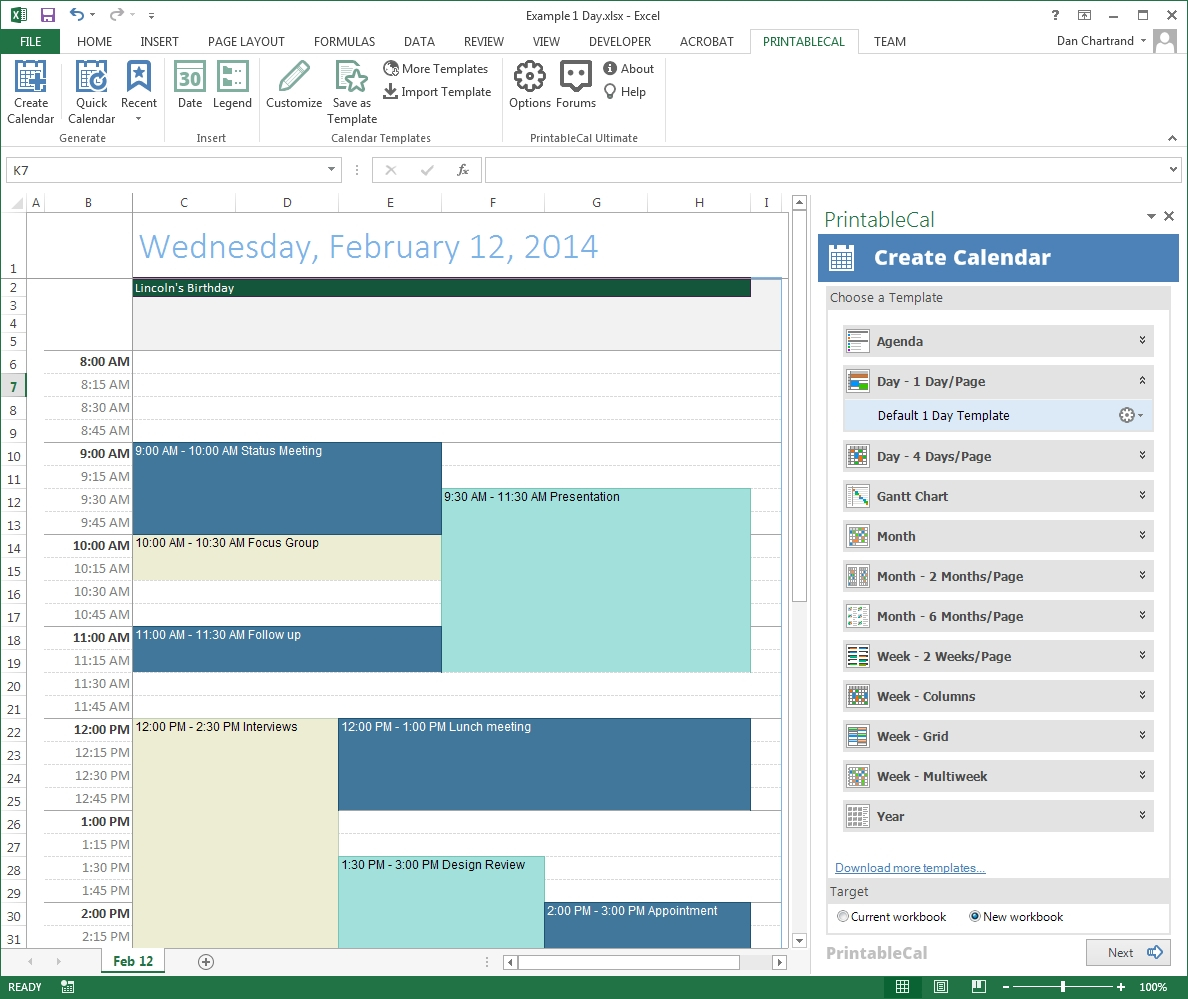Open Dan Chartrand account menu
The image size is (1188, 999).
[1102, 41]
